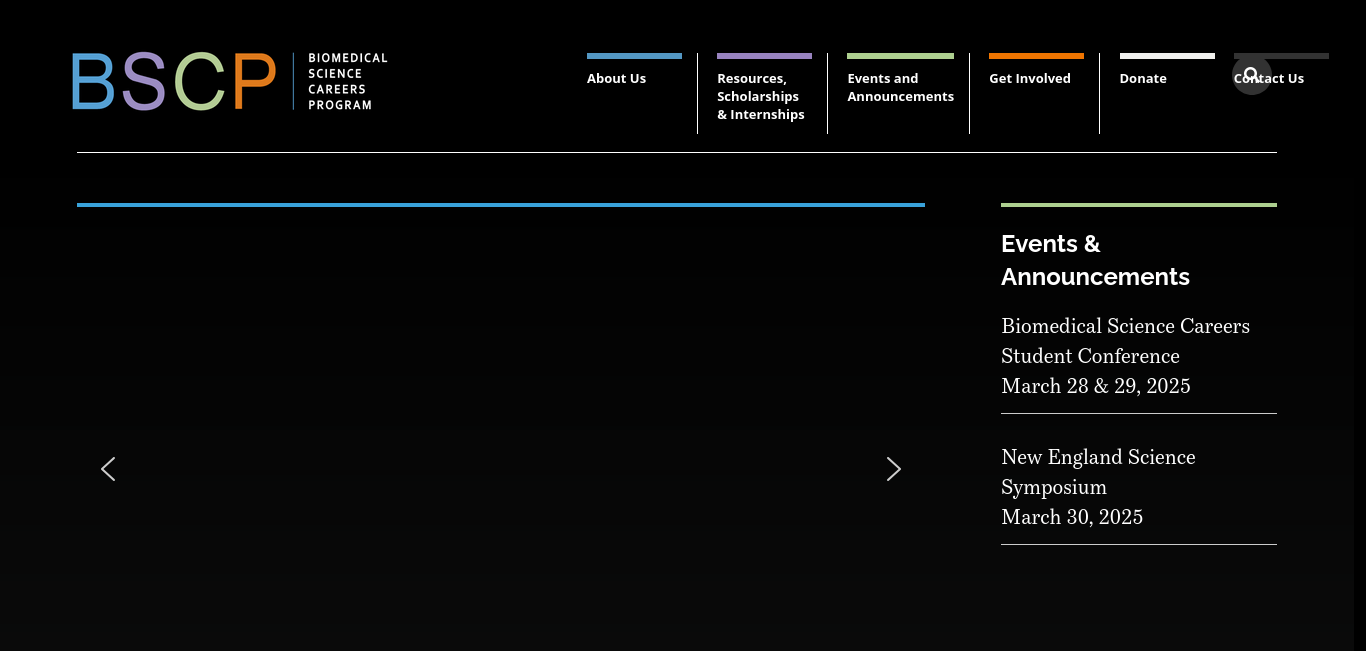Click the Events & Announcements sidebar heading
Viewport: 1366px width, 651px height.
tap(1095, 260)
